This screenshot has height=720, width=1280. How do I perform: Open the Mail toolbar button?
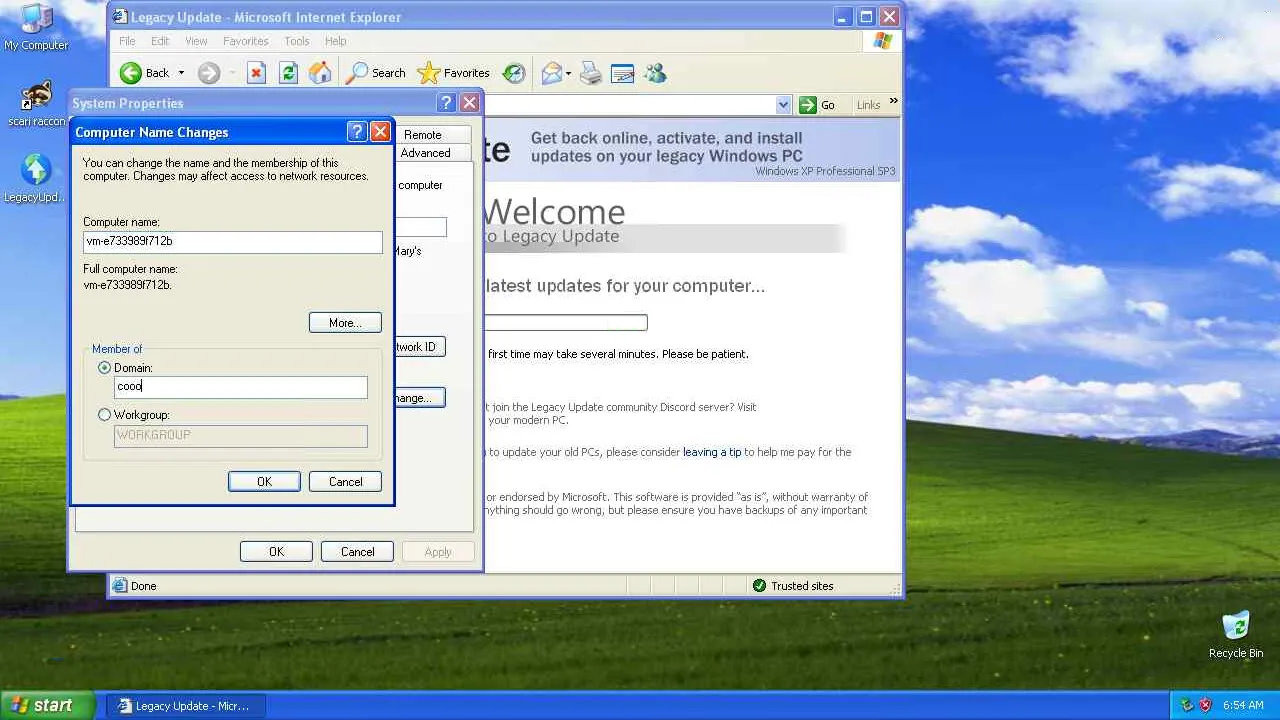coord(551,73)
